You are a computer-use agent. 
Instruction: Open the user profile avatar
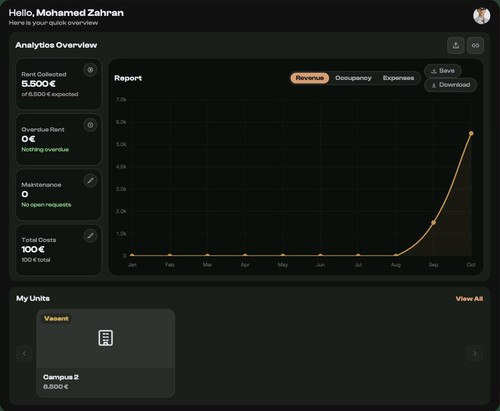point(481,15)
